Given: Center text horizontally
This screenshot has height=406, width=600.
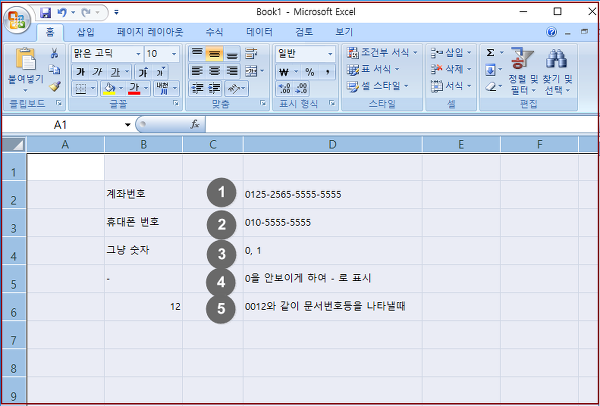Looking at the screenshot, I should [214, 71].
